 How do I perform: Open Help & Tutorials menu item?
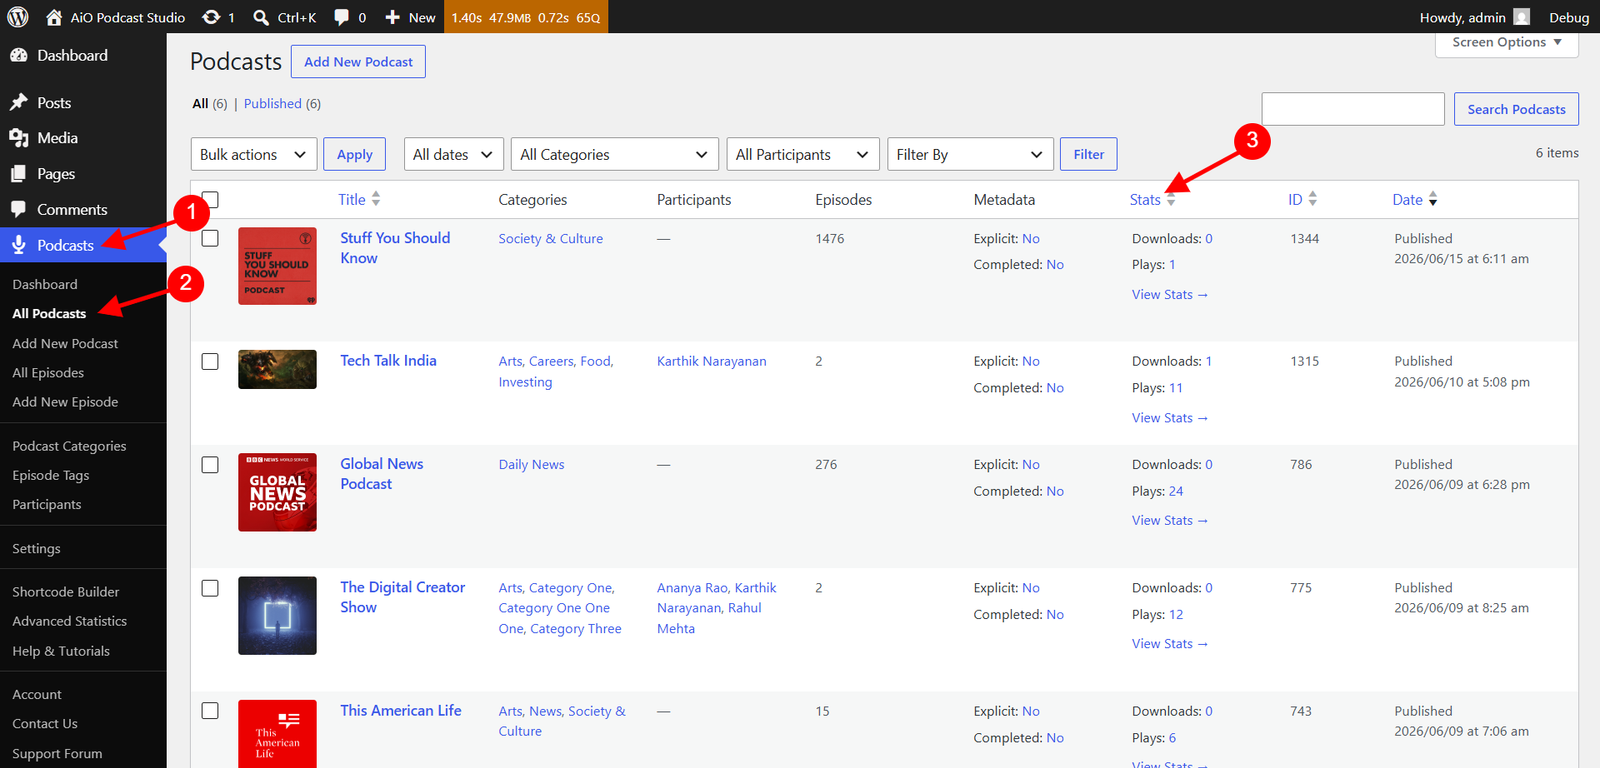pos(61,651)
